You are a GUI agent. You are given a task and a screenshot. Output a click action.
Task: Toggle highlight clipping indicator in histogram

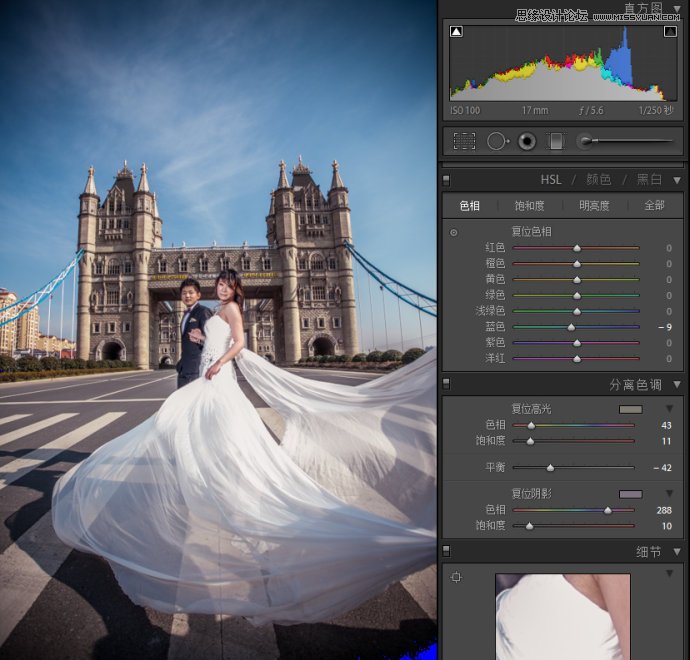point(670,32)
